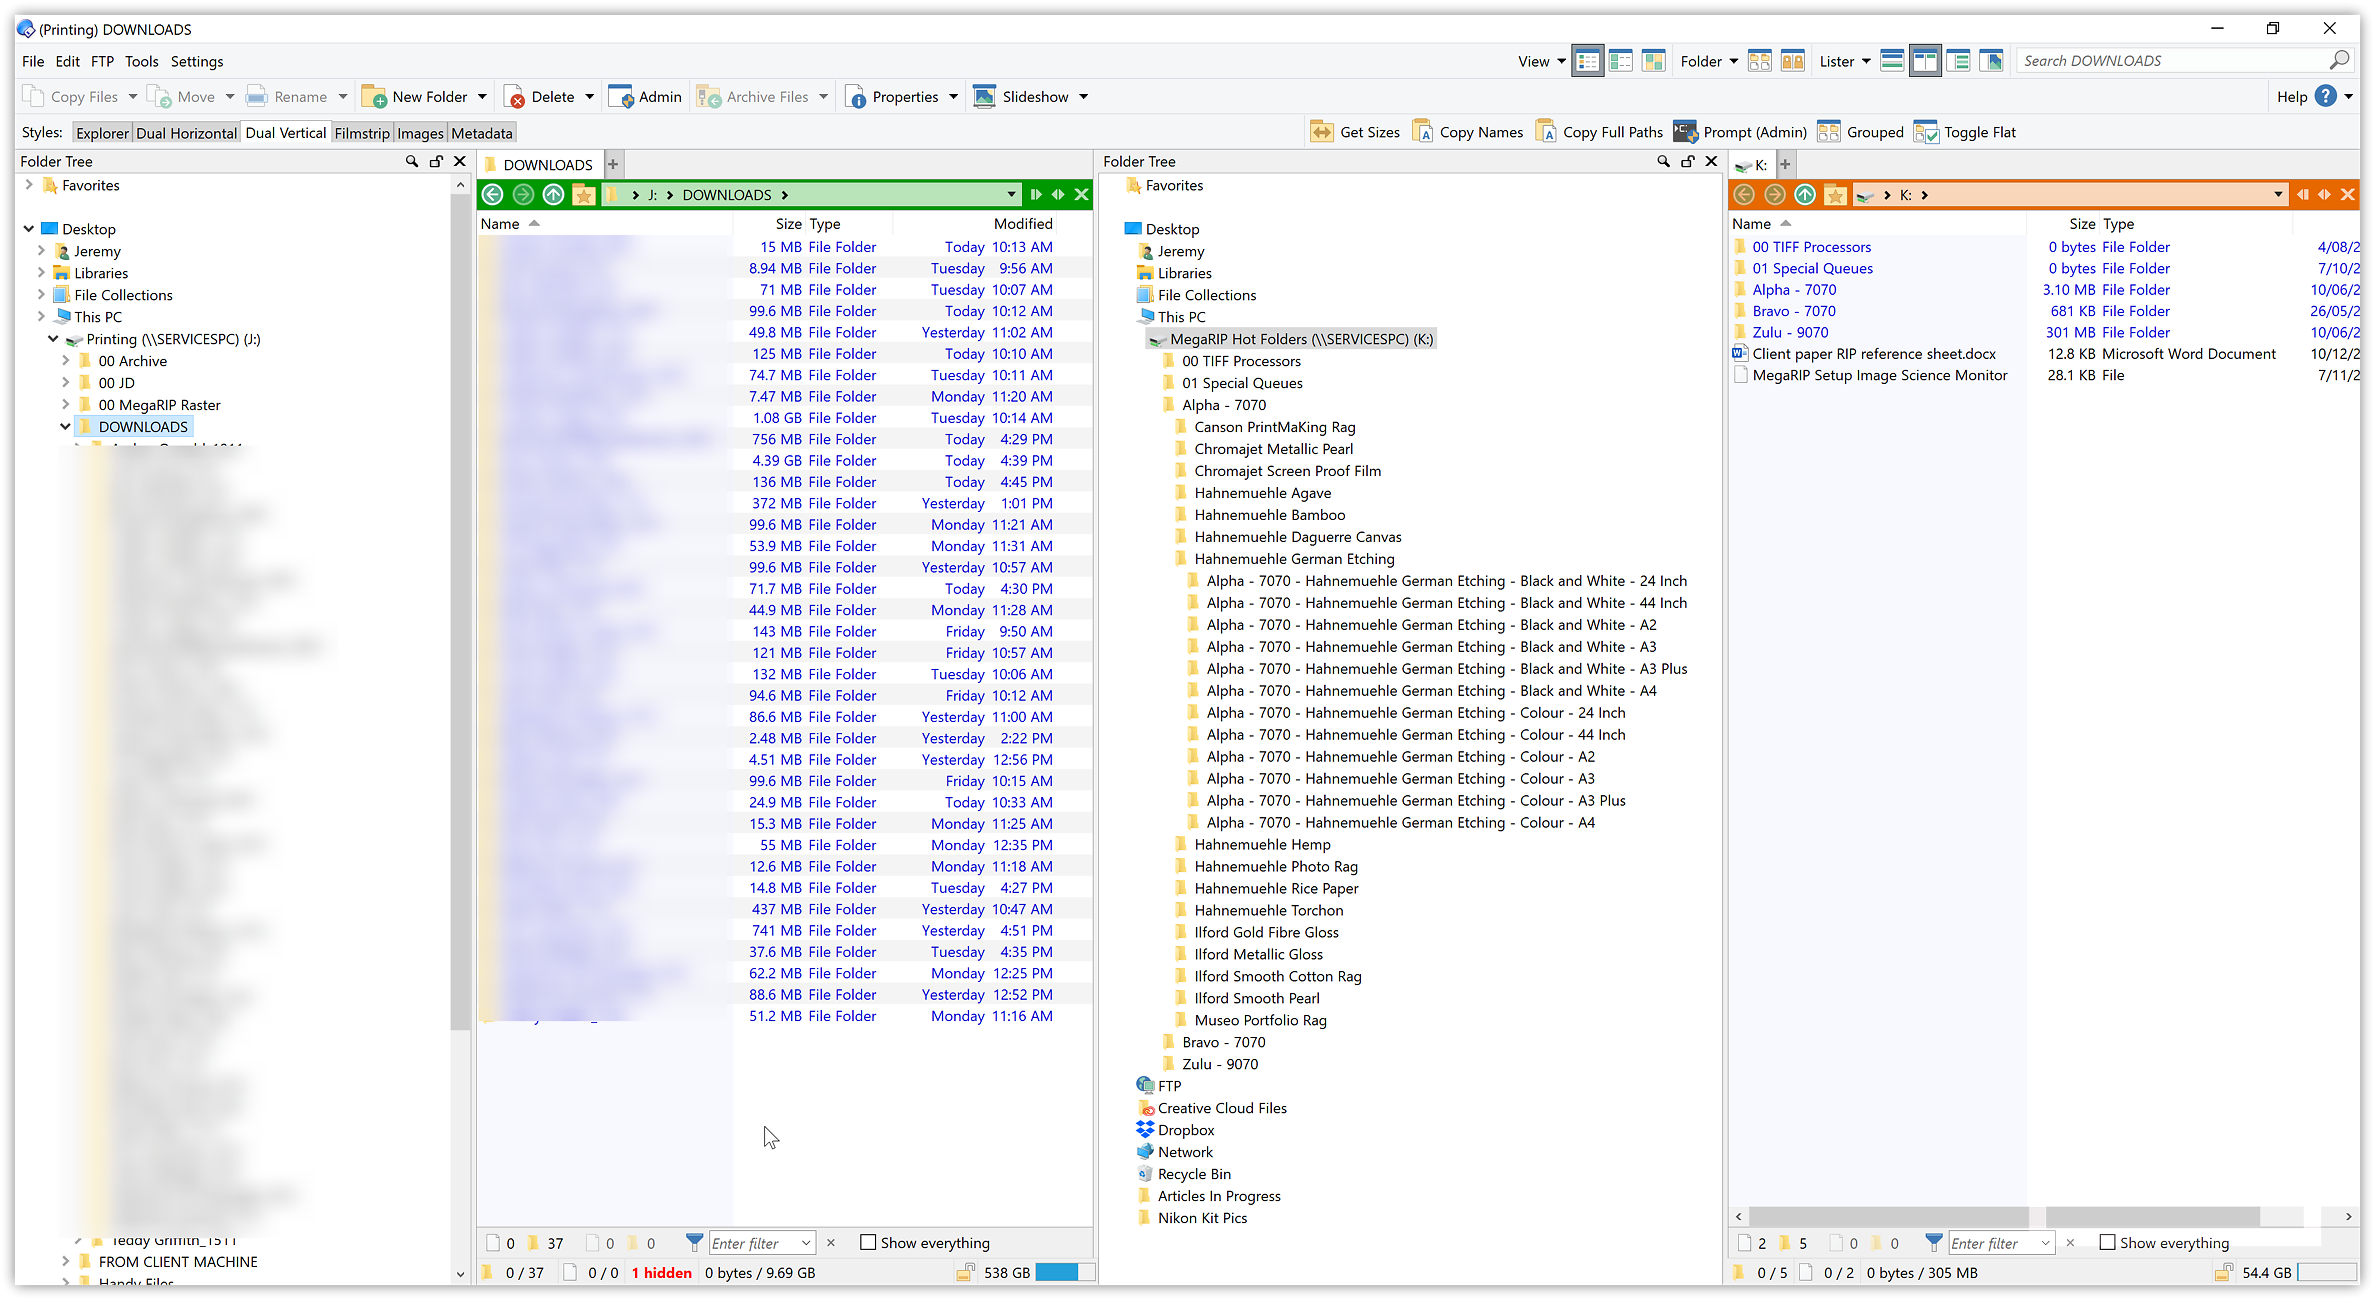Collapse the DOWNLOADS folder in tree
Image resolution: width=2375 pixels, height=1300 pixels.
(x=65, y=426)
